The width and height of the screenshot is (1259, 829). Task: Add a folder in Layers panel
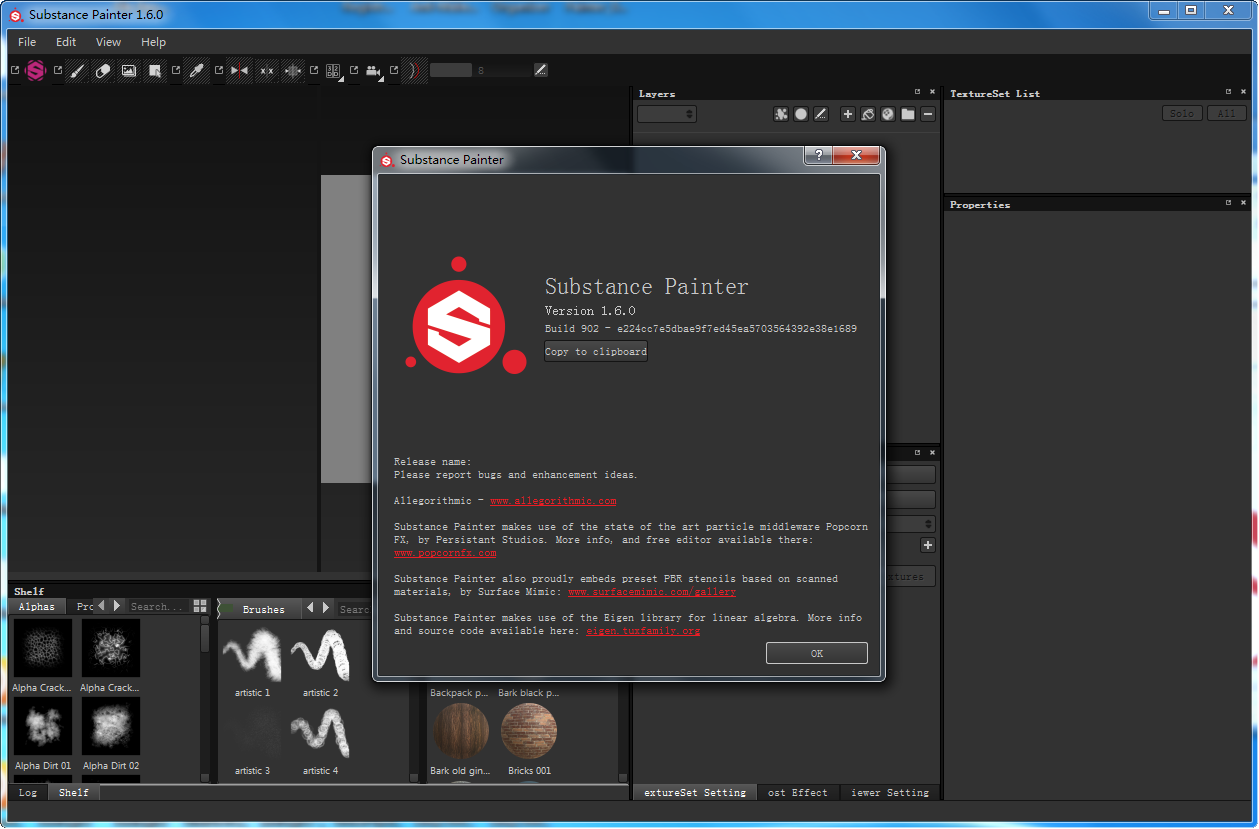click(x=908, y=114)
